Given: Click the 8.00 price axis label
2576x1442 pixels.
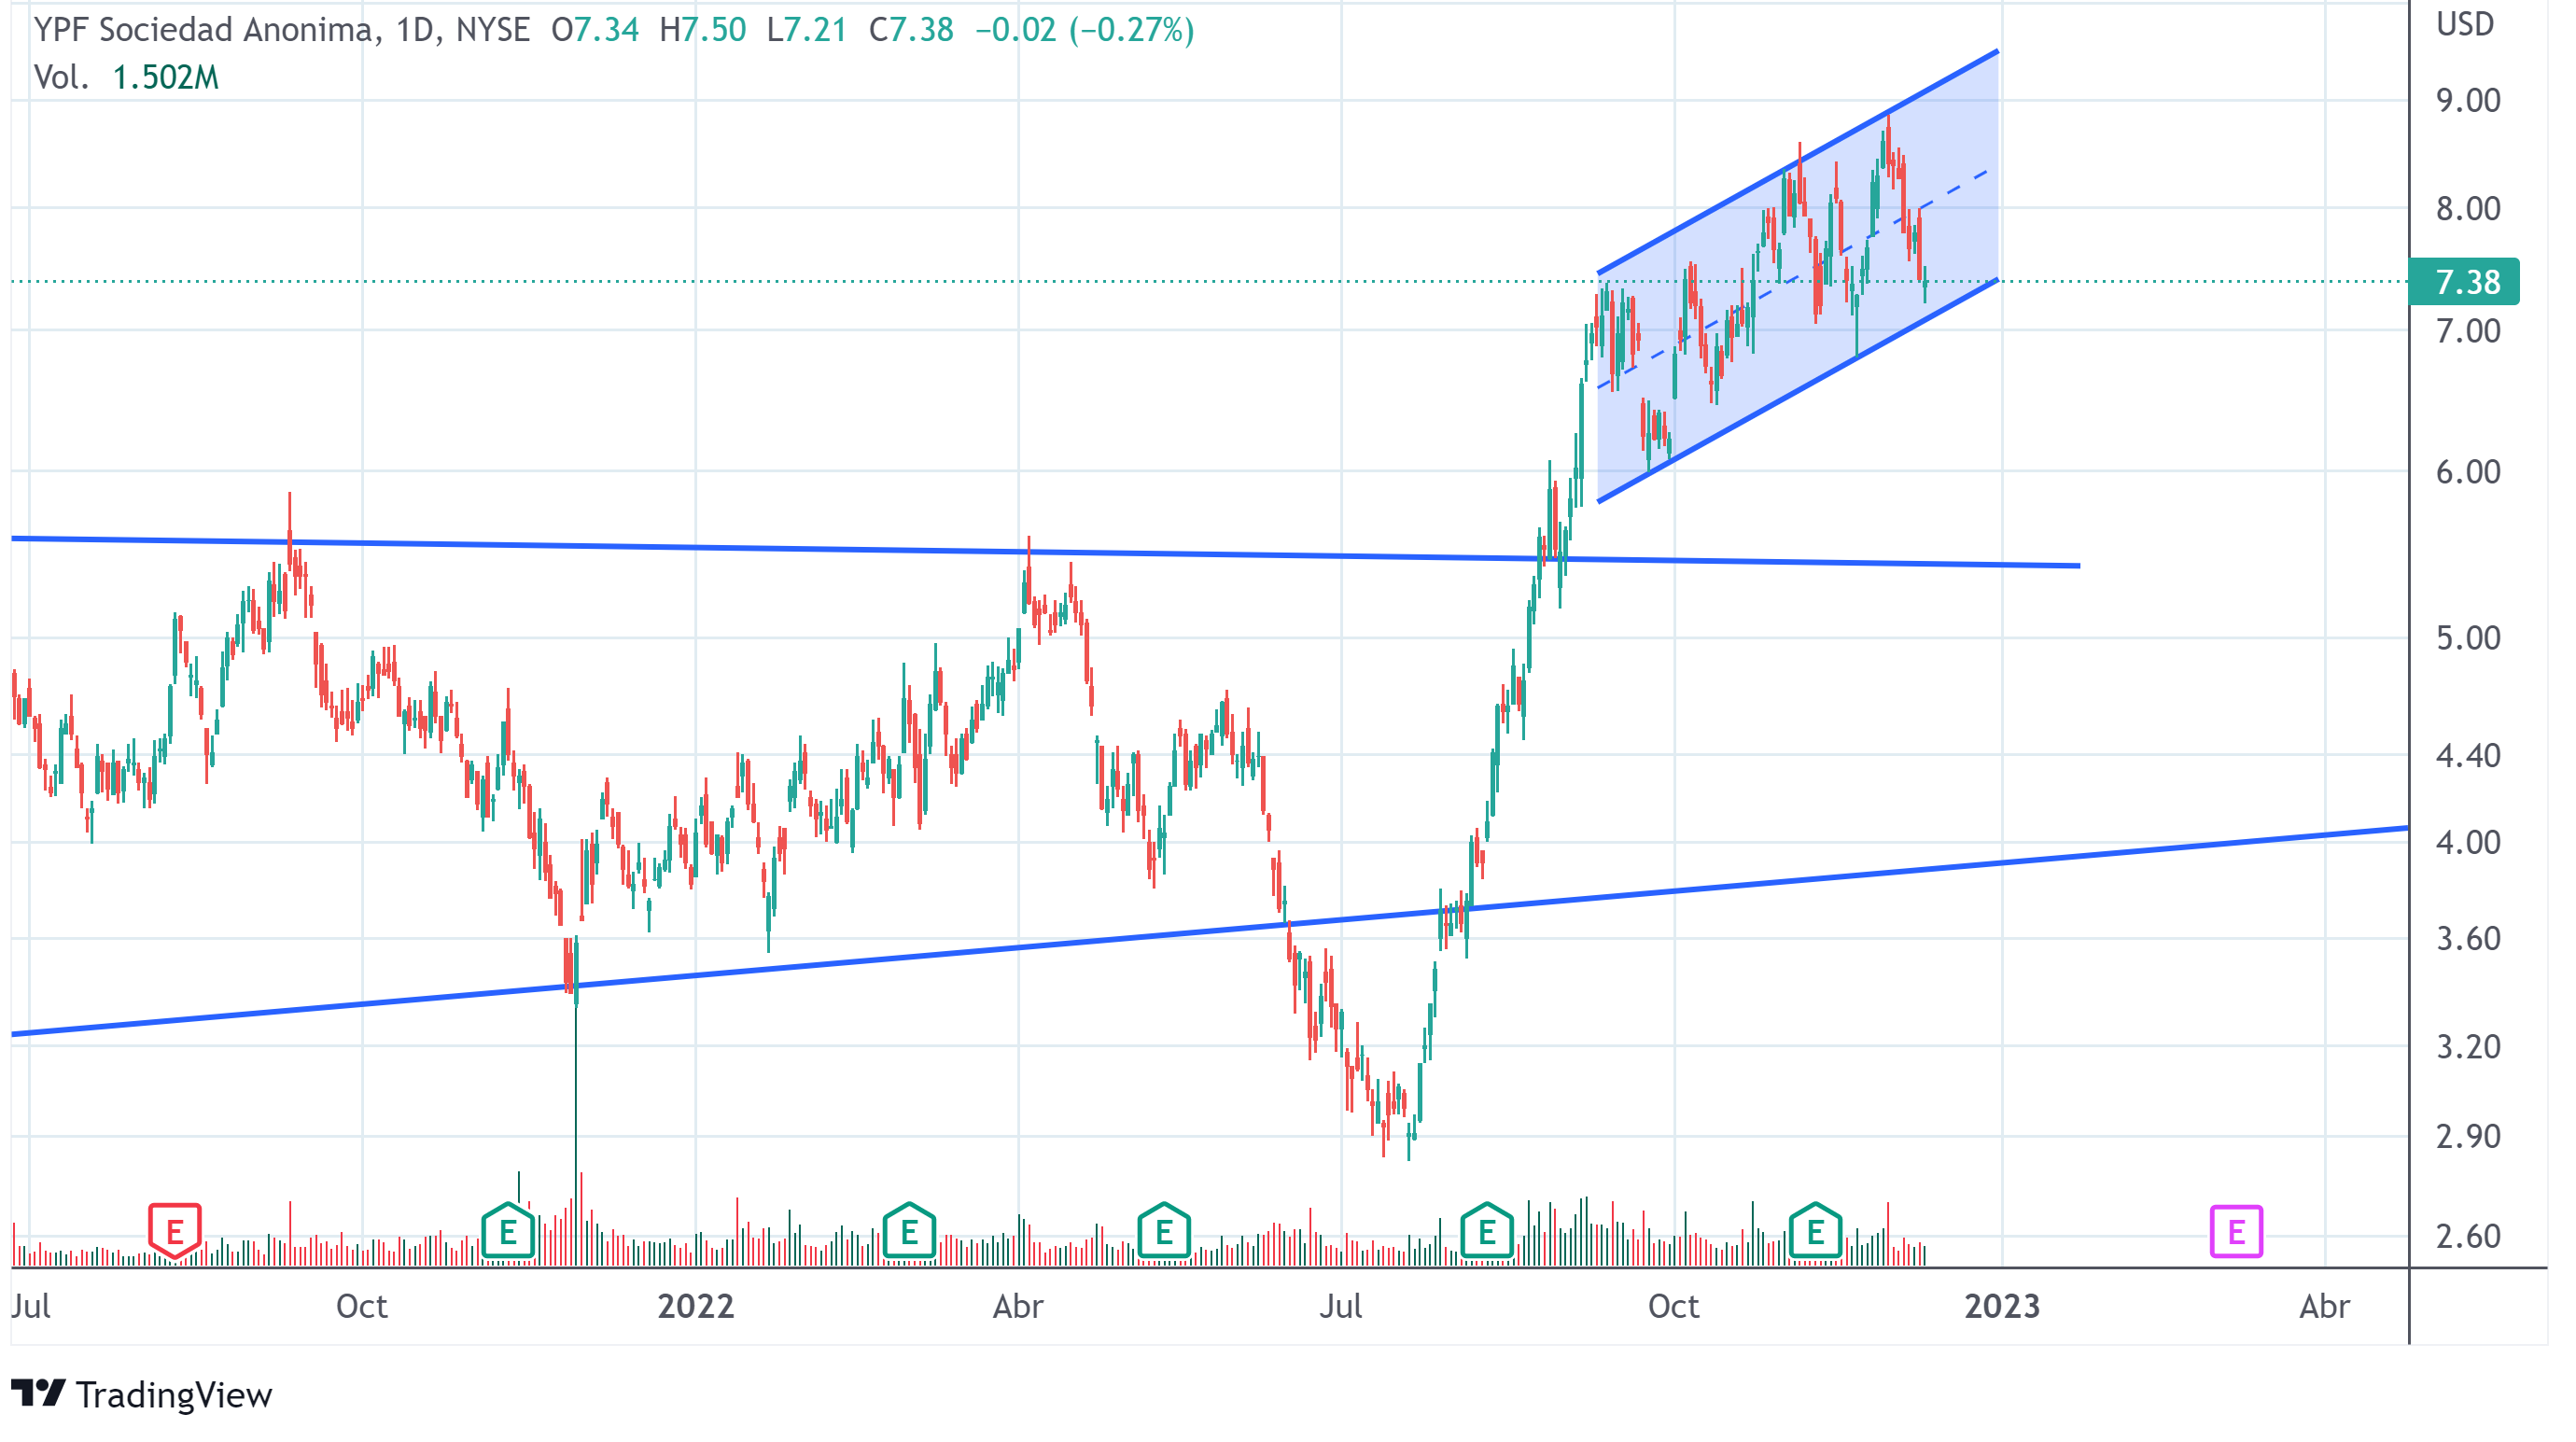Looking at the screenshot, I should point(2468,209).
